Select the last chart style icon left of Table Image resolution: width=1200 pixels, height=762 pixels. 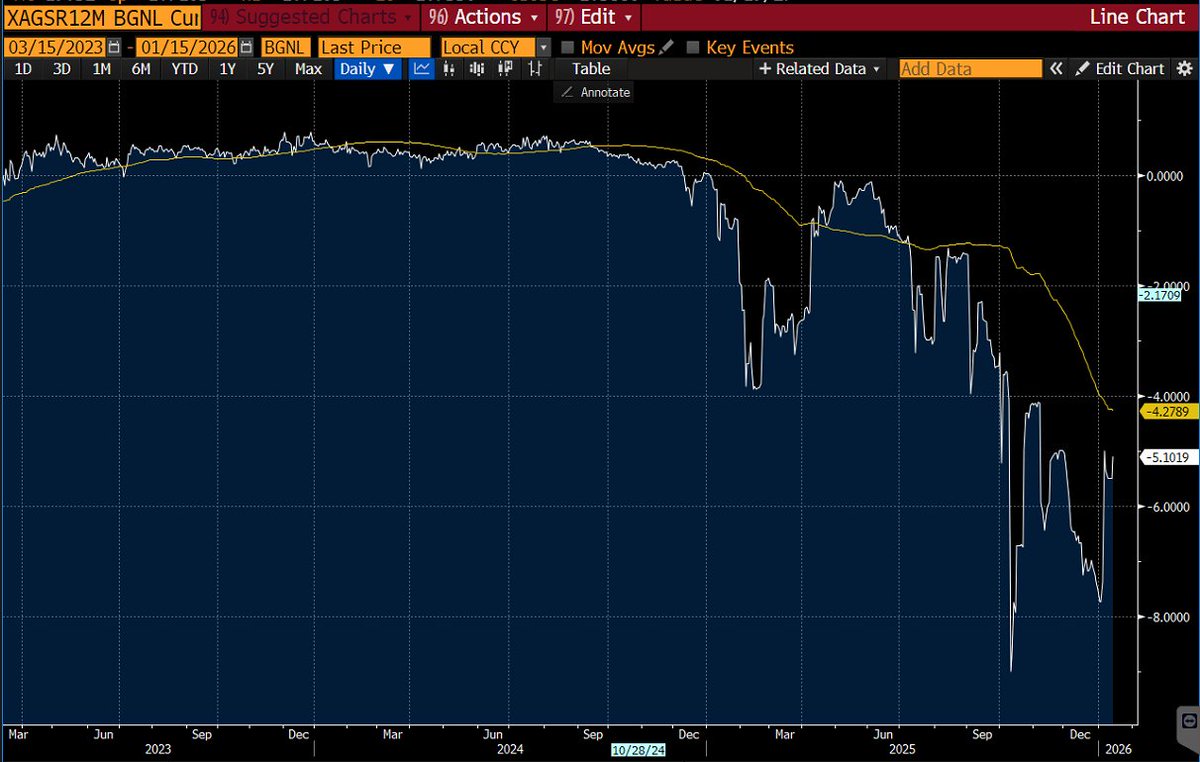point(536,69)
